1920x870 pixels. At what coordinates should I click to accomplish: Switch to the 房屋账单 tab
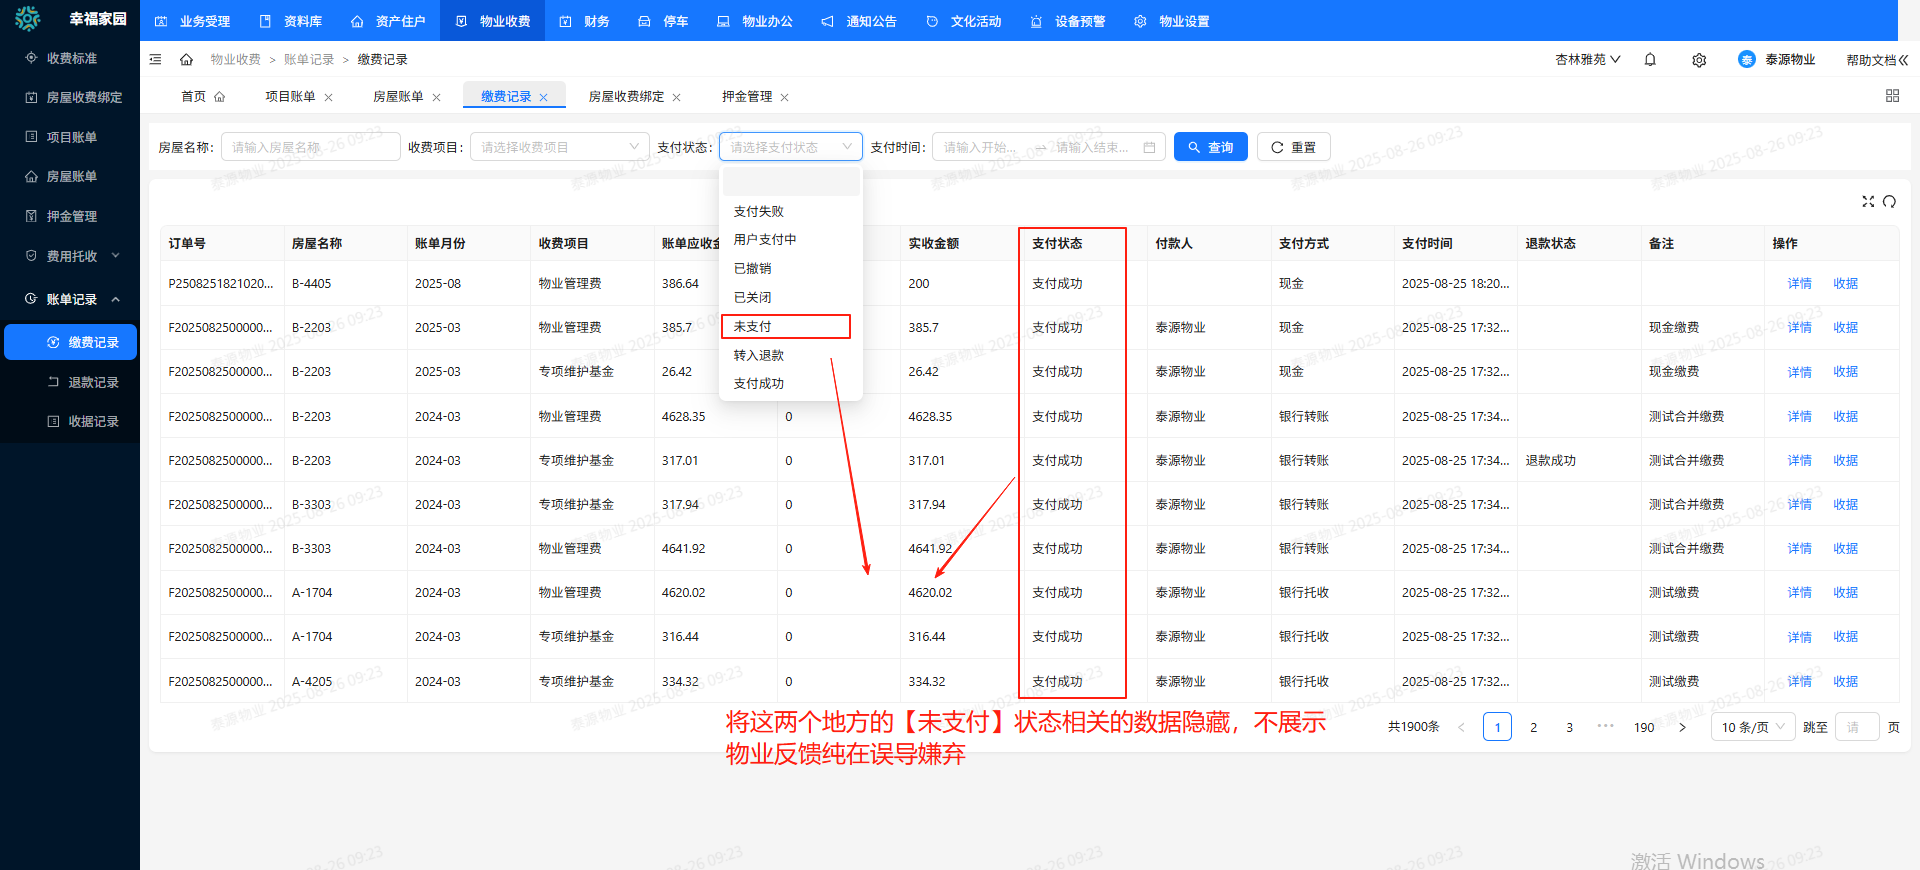tap(398, 97)
